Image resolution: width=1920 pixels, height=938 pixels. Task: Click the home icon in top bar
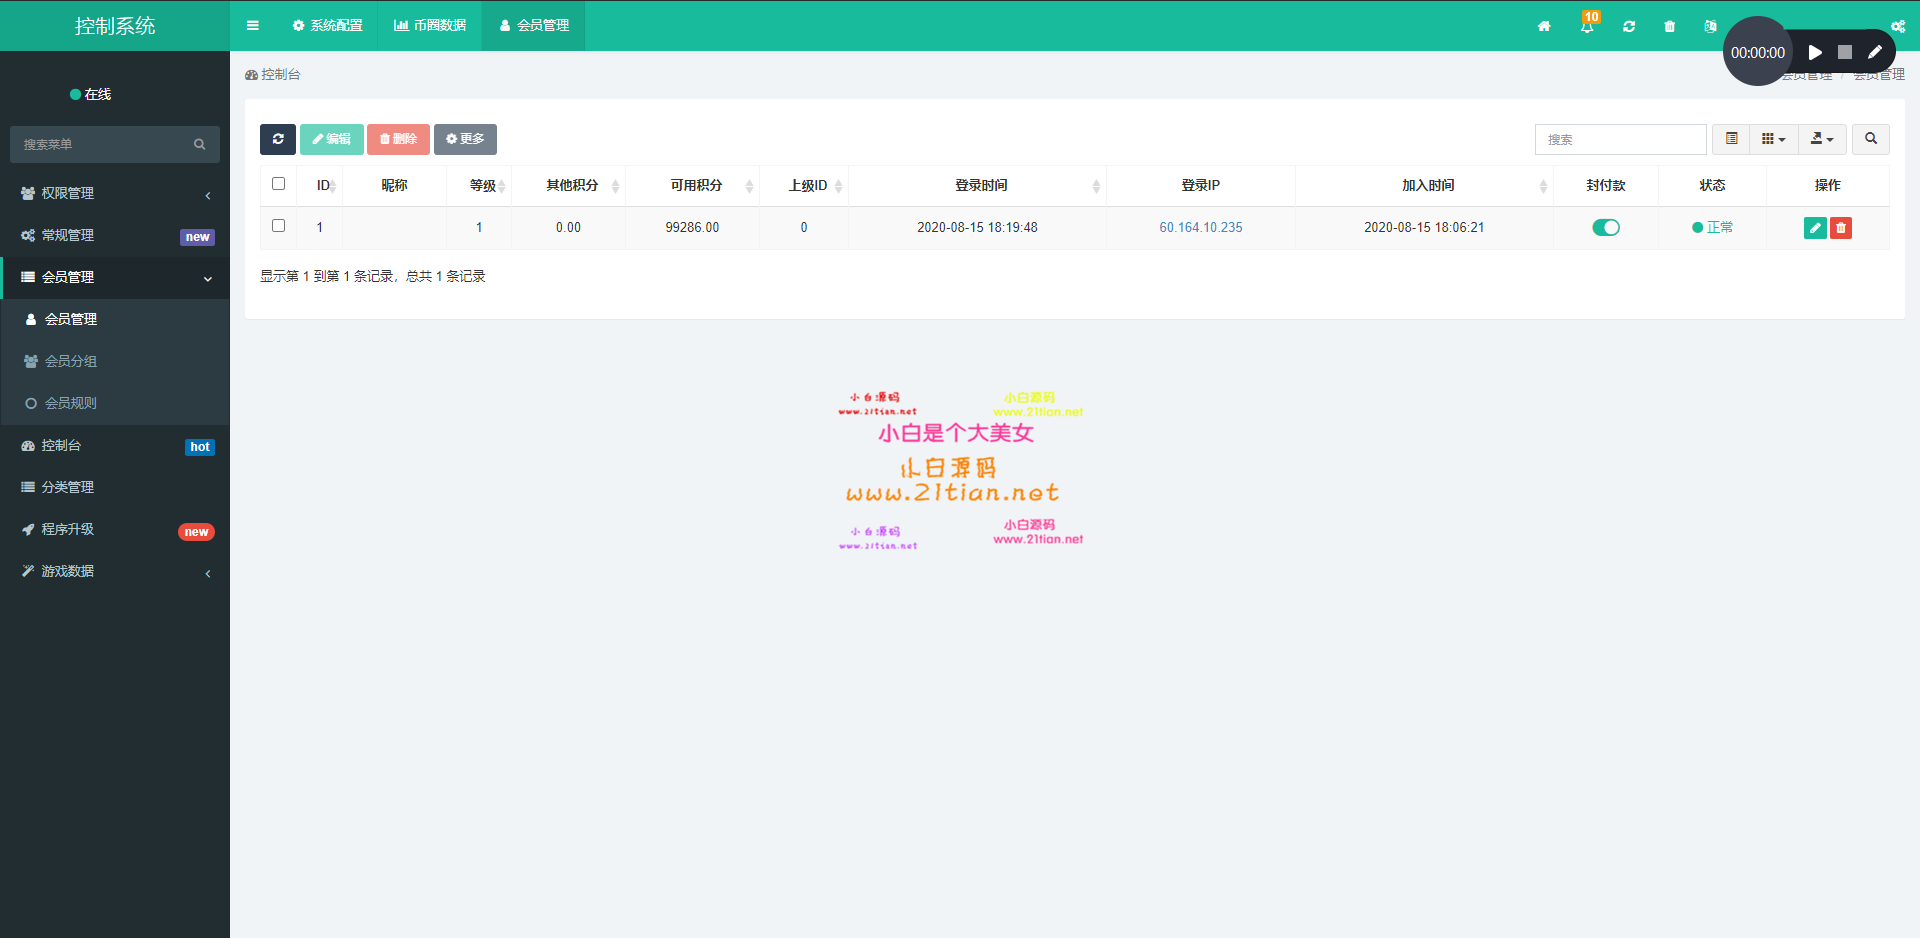click(x=1544, y=26)
